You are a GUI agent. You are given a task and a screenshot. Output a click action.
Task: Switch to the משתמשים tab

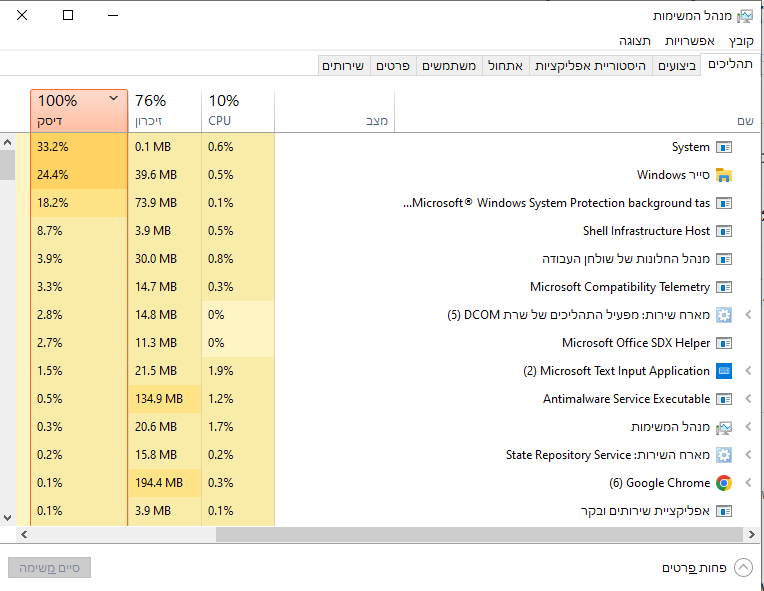pos(449,66)
